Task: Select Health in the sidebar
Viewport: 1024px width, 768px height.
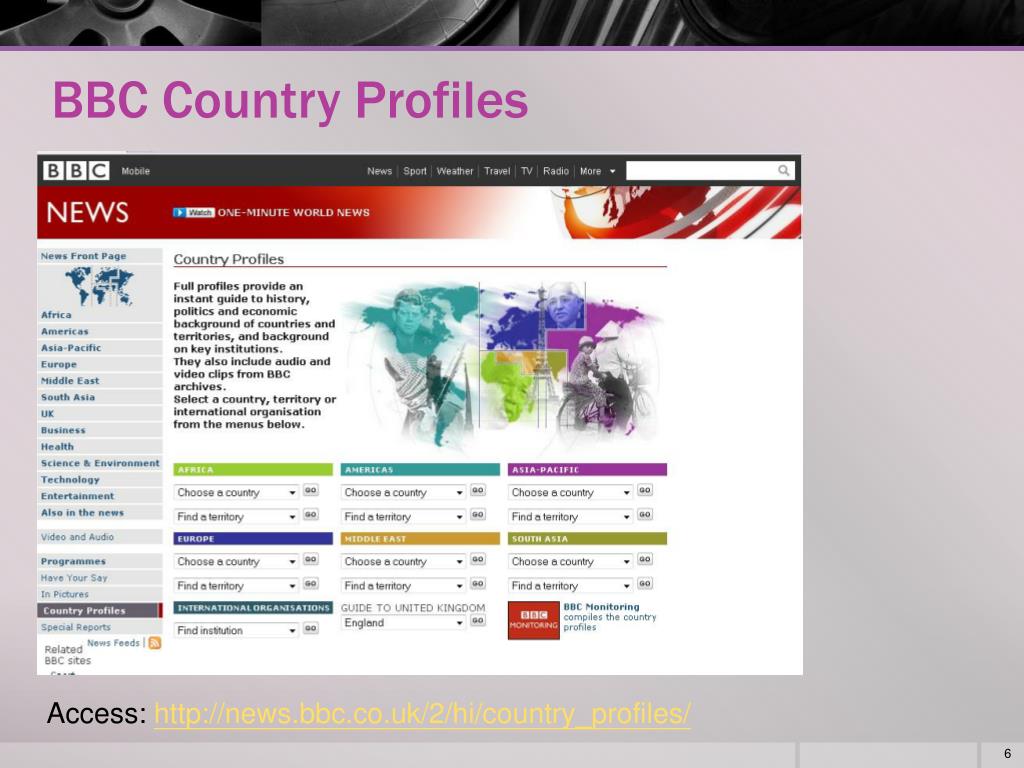Action: click(100, 447)
